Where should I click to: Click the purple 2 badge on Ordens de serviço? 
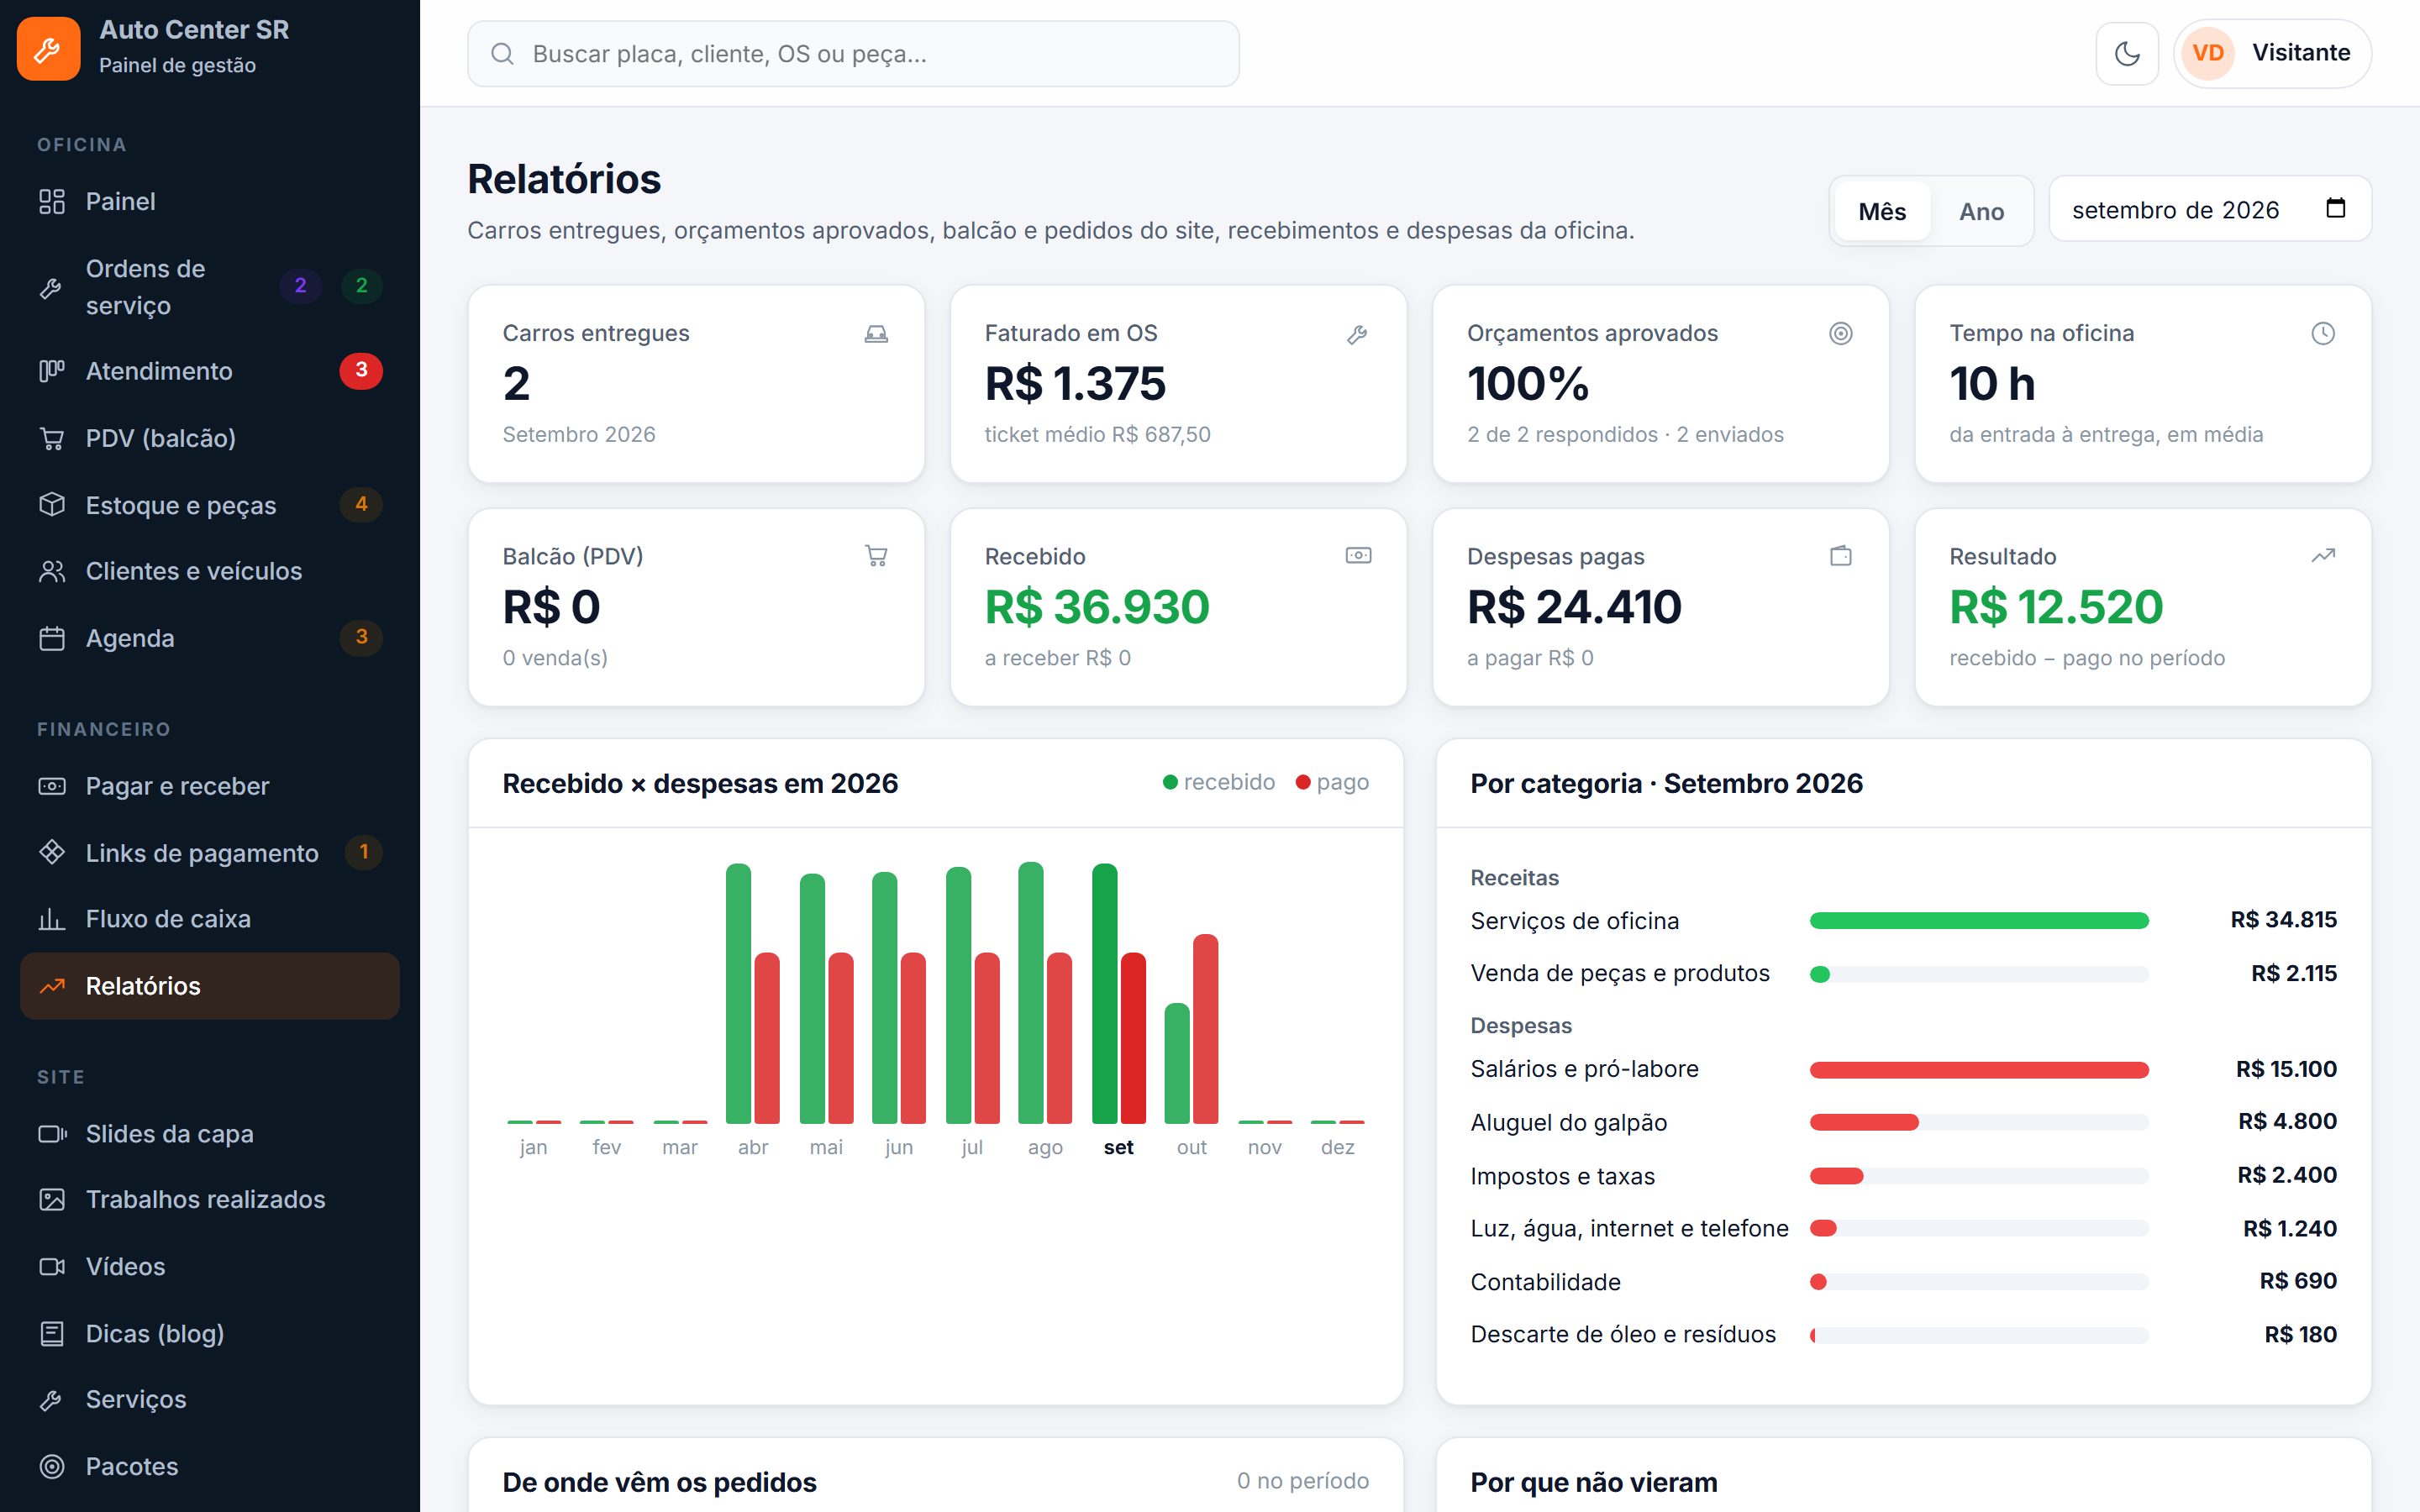coord(300,286)
